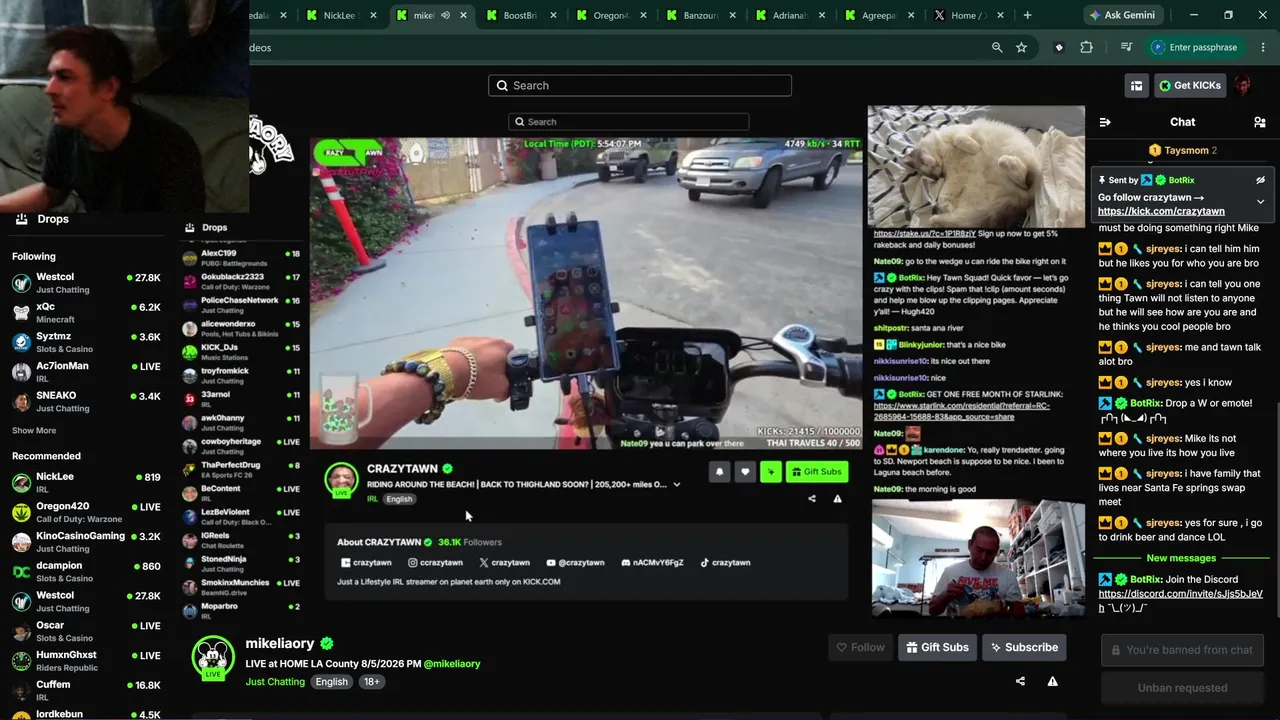Click the English language tag for mikeliaory
Viewport: 1280px width, 720px height.
[331, 682]
